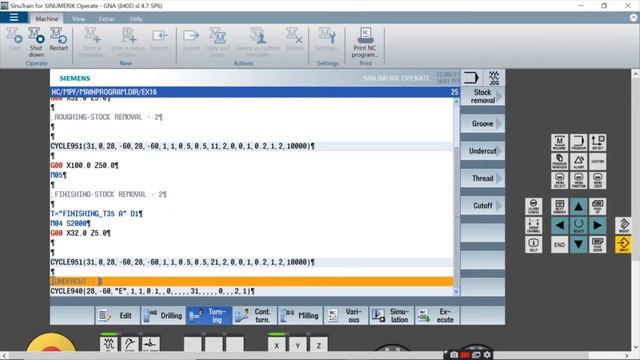Click the END key on keypad
The image size is (640, 360).
pyautogui.click(x=560, y=244)
